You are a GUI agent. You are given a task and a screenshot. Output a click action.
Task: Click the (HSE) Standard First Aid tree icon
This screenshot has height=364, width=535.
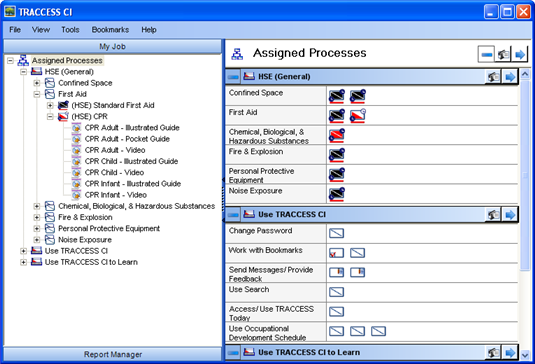tap(63, 105)
